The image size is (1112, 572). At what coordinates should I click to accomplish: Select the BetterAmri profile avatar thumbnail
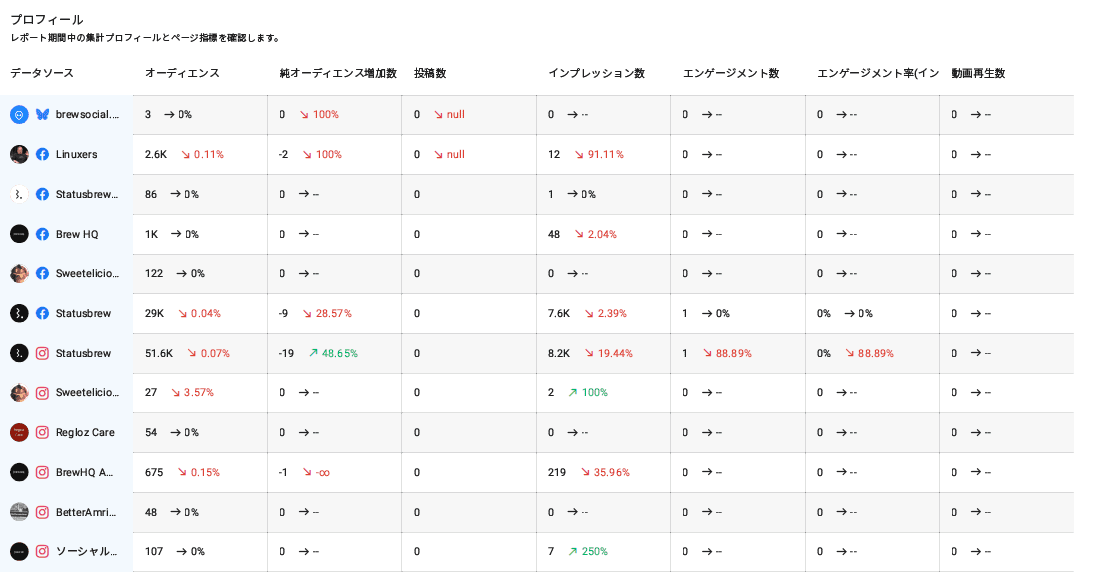19,512
